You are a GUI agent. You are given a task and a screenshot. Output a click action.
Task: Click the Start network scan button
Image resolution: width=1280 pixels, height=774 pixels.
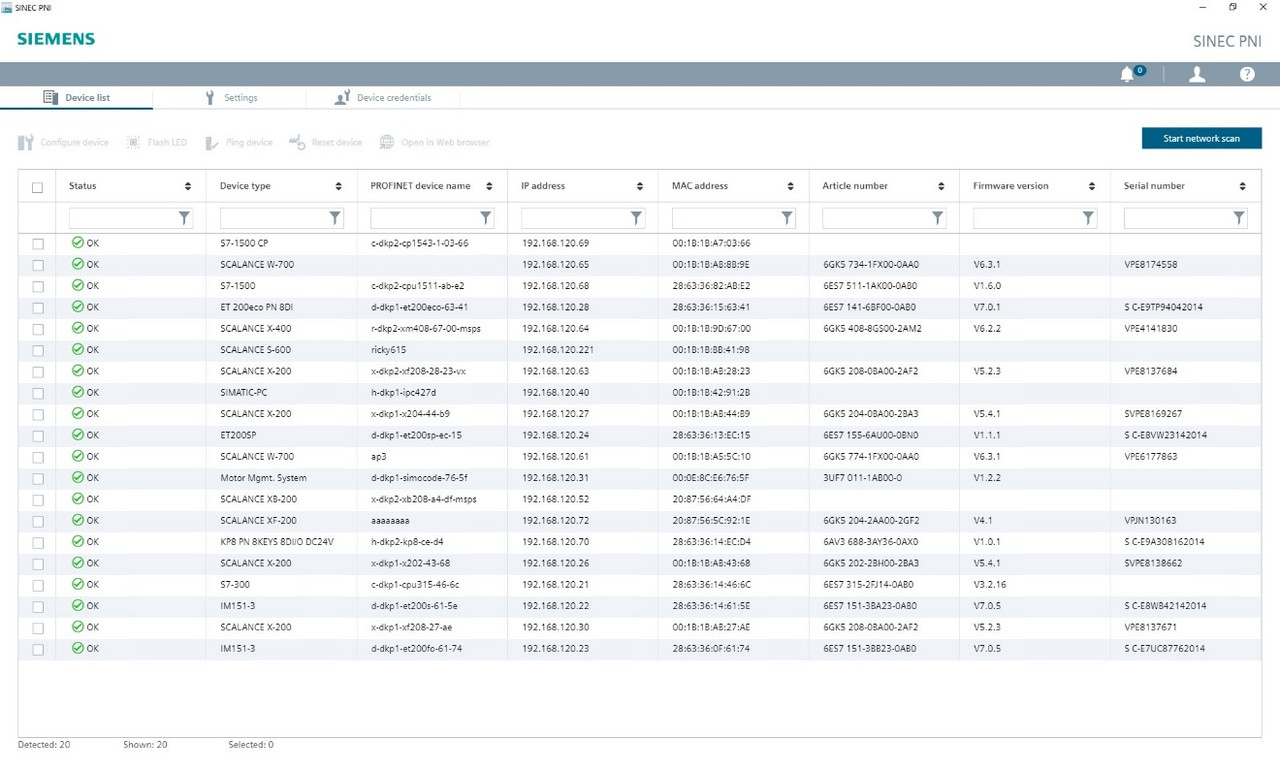(x=1201, y=138)
